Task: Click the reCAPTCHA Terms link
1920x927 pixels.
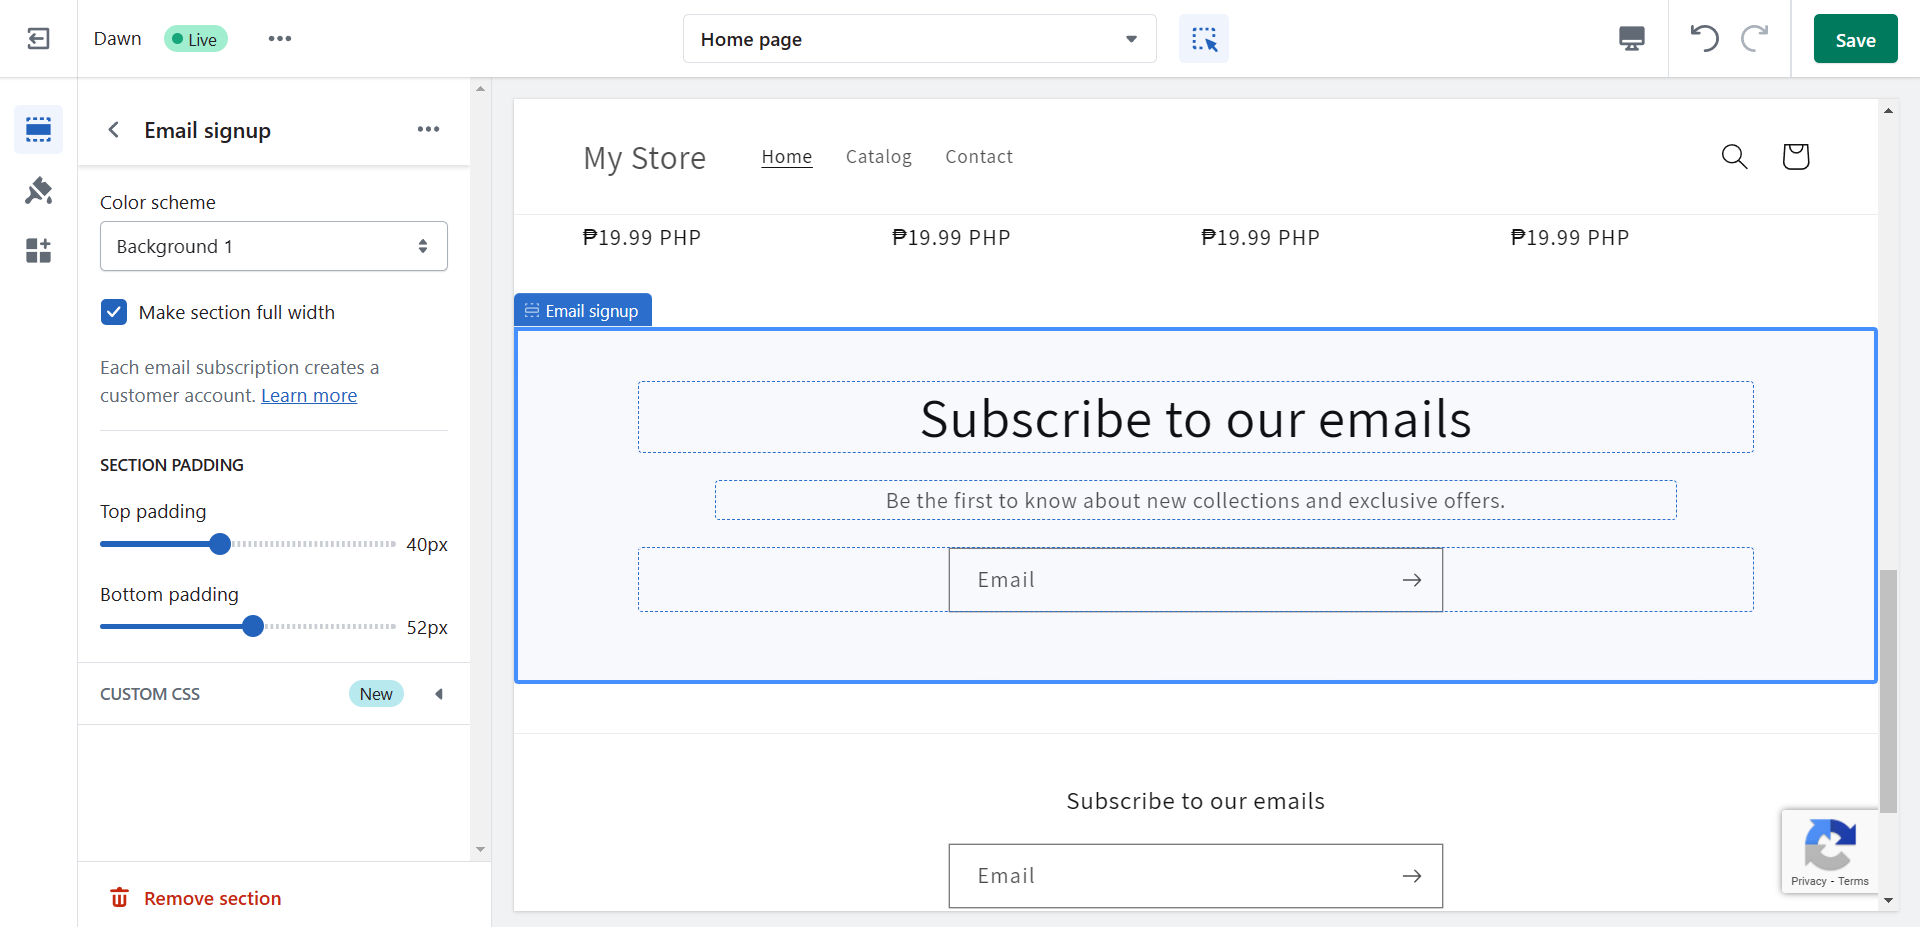Action: click(x=1853, y=881)
